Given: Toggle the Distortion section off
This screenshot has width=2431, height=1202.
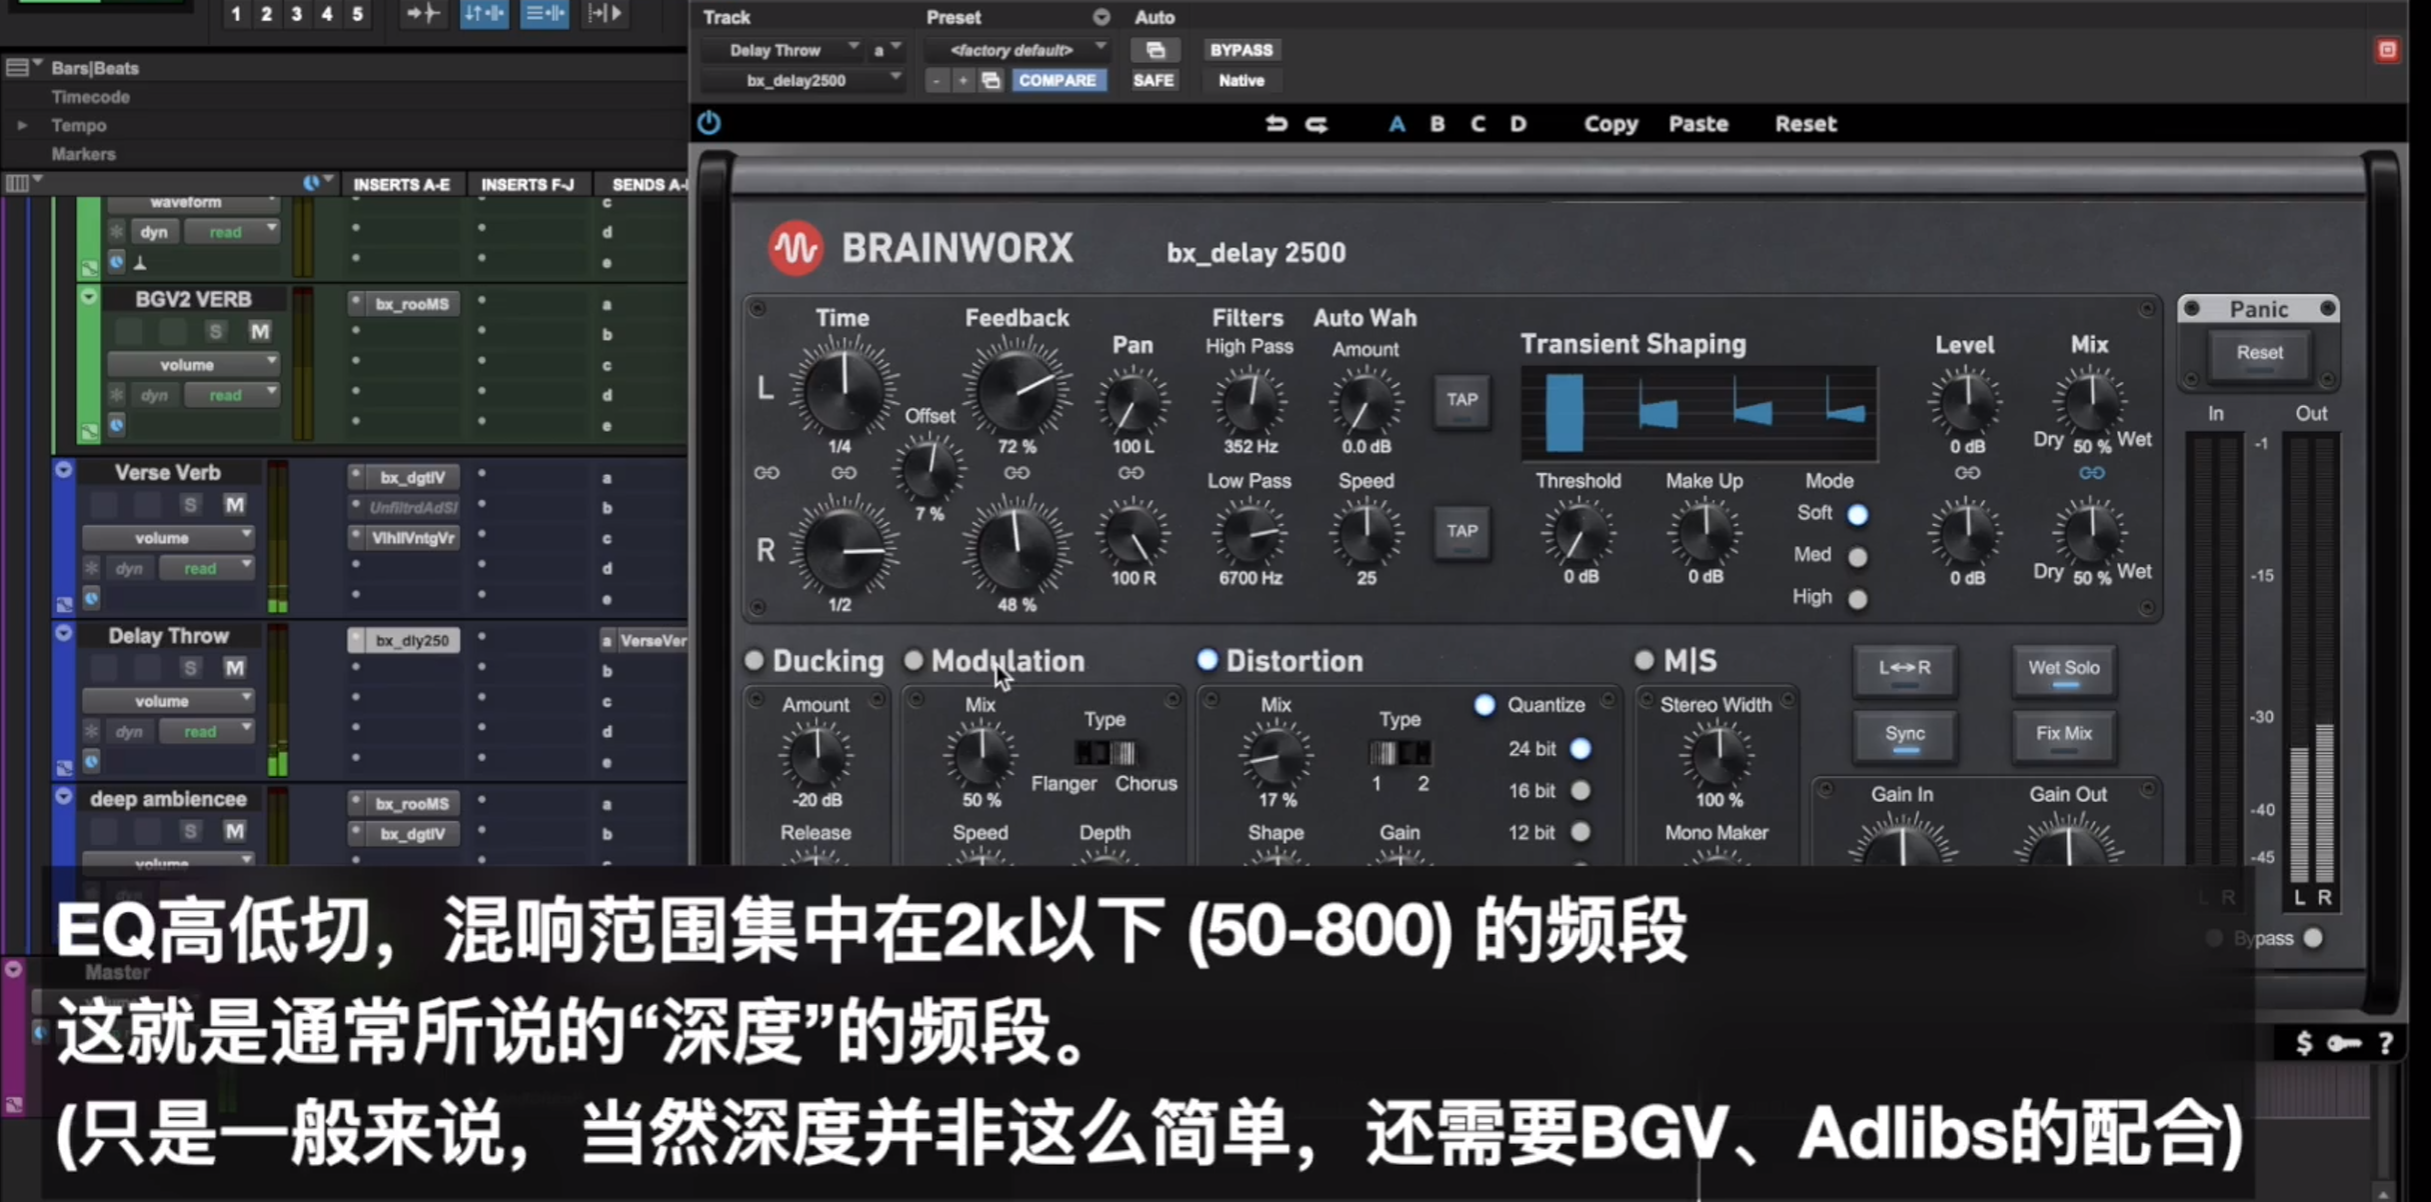Looking at the screenshot, I should tap(1207, 660).
